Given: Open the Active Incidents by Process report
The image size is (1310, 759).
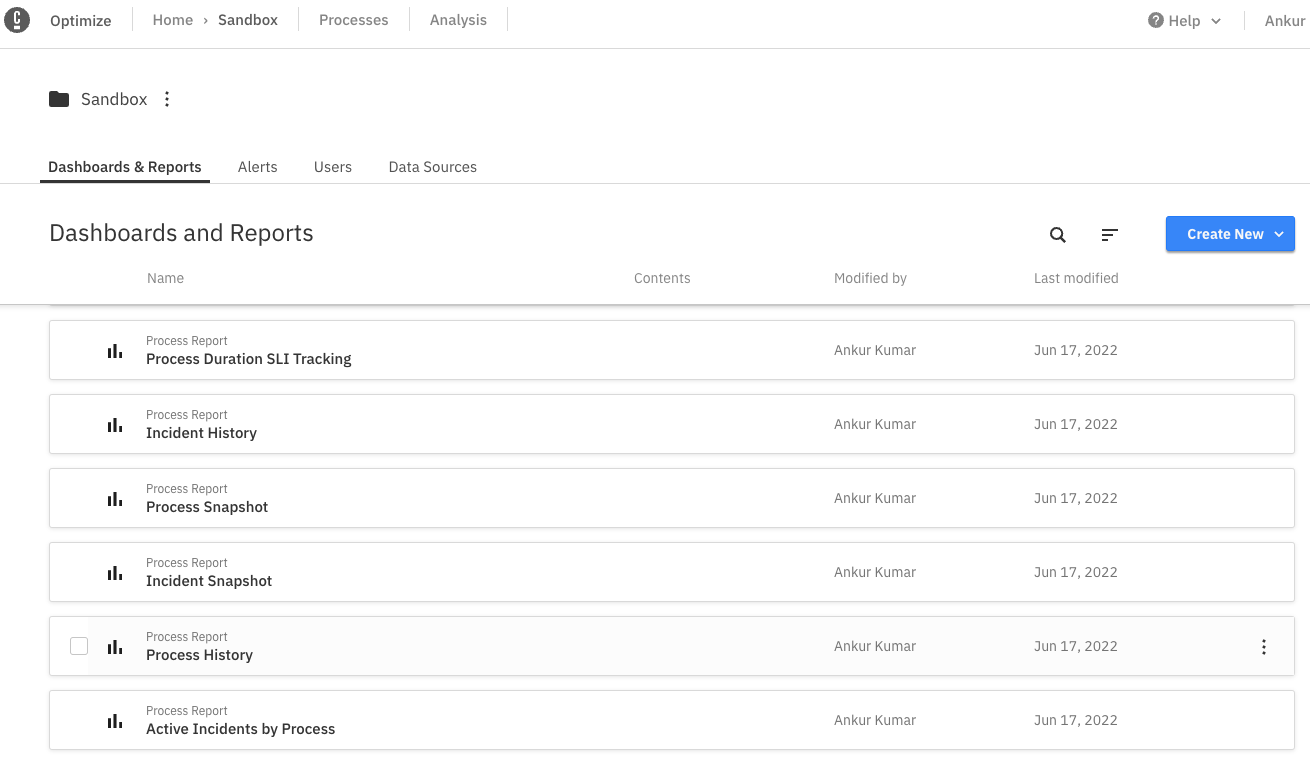Looking at the screenshot, I should point(241,729).
